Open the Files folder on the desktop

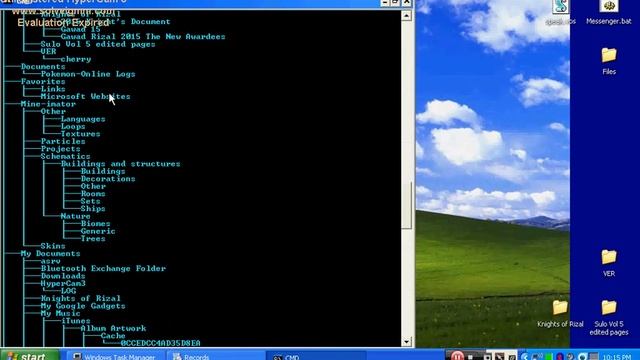(x=609, y=61)
